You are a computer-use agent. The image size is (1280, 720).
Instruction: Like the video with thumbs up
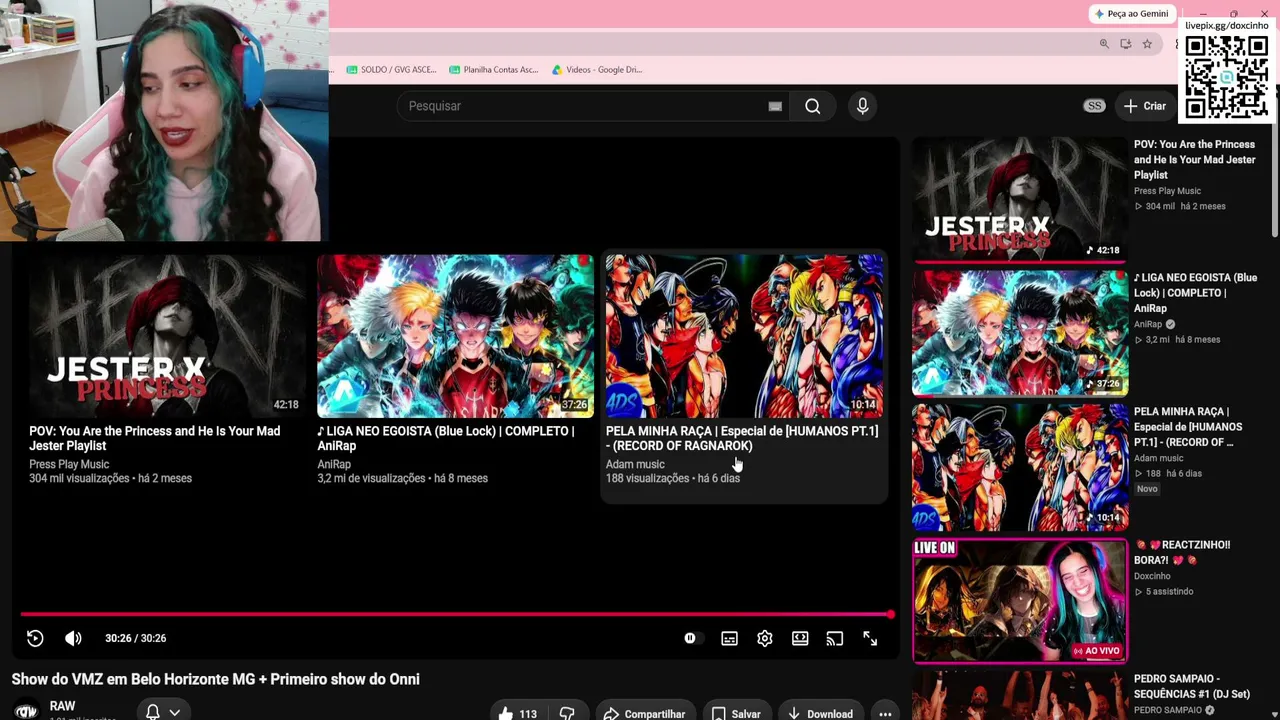coord(518,713)
